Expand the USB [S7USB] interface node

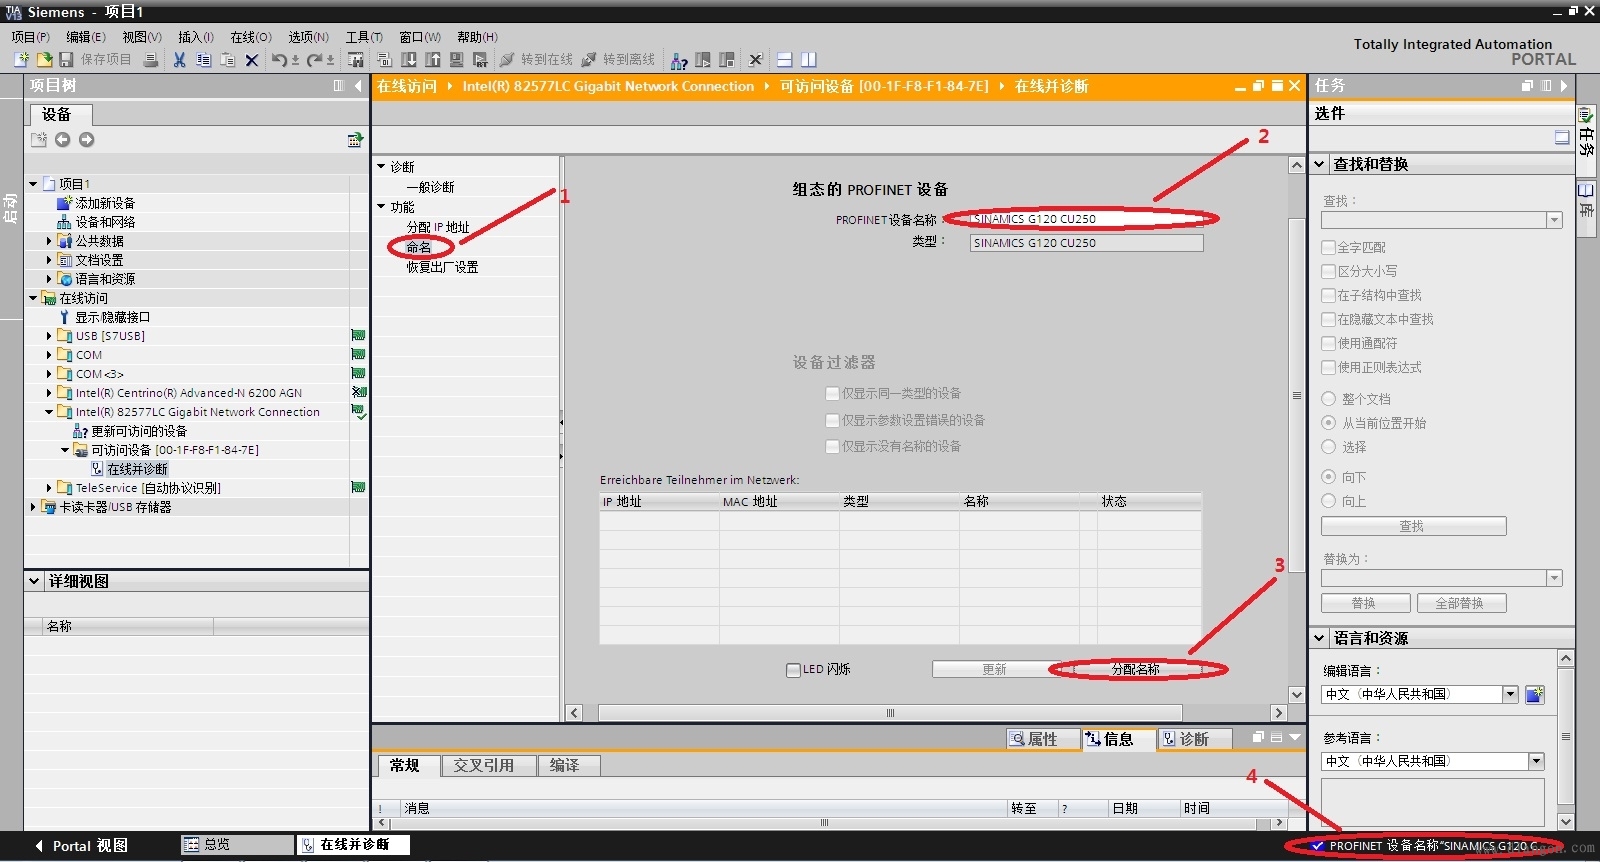point(49,336)
